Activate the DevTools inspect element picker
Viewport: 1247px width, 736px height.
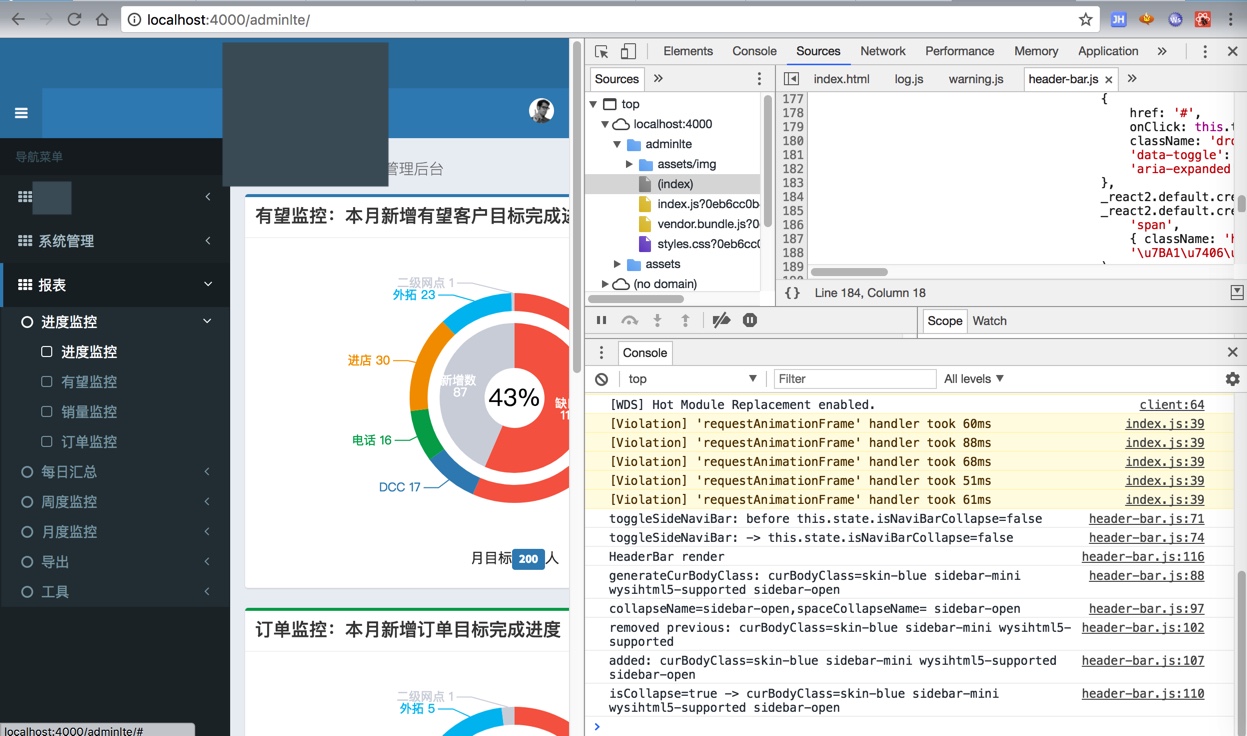601,51
